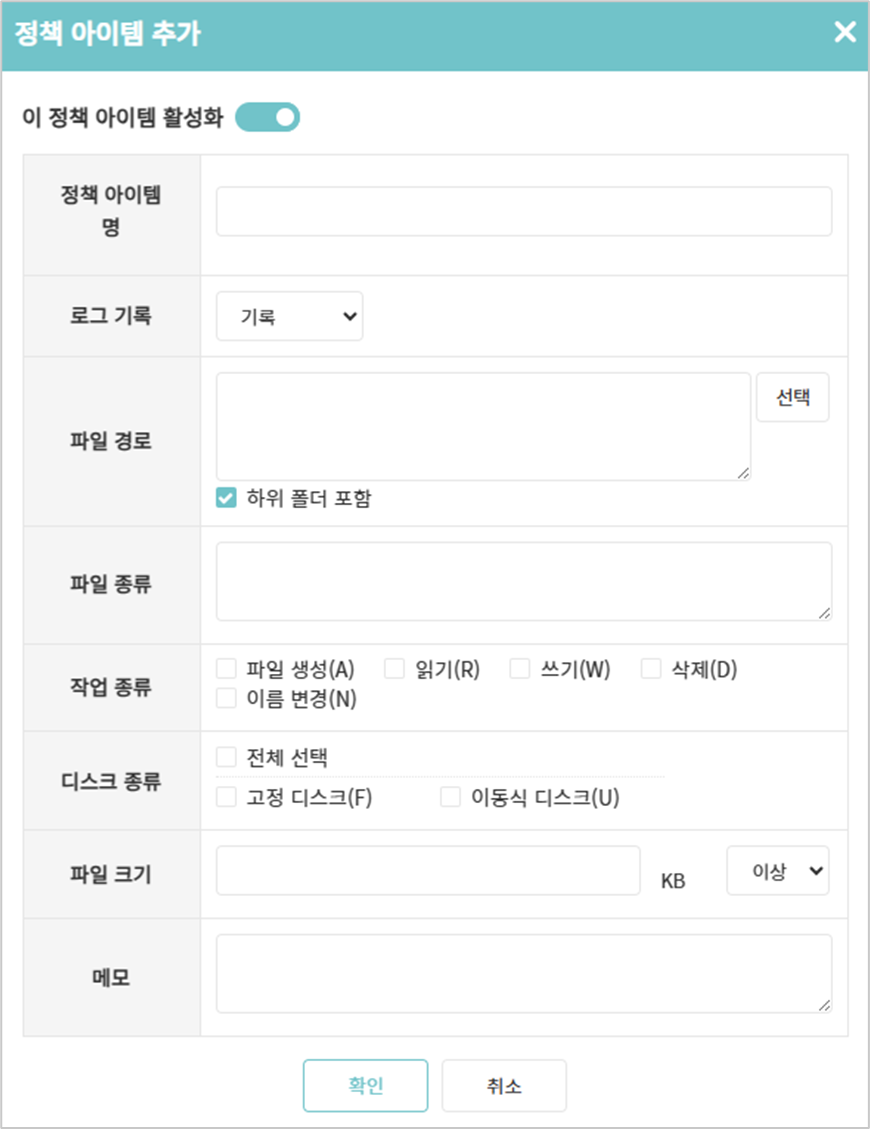This screenshot has width=870, height=1129.
Task: Check the 읽기(R) option
Action: [395, 669]
